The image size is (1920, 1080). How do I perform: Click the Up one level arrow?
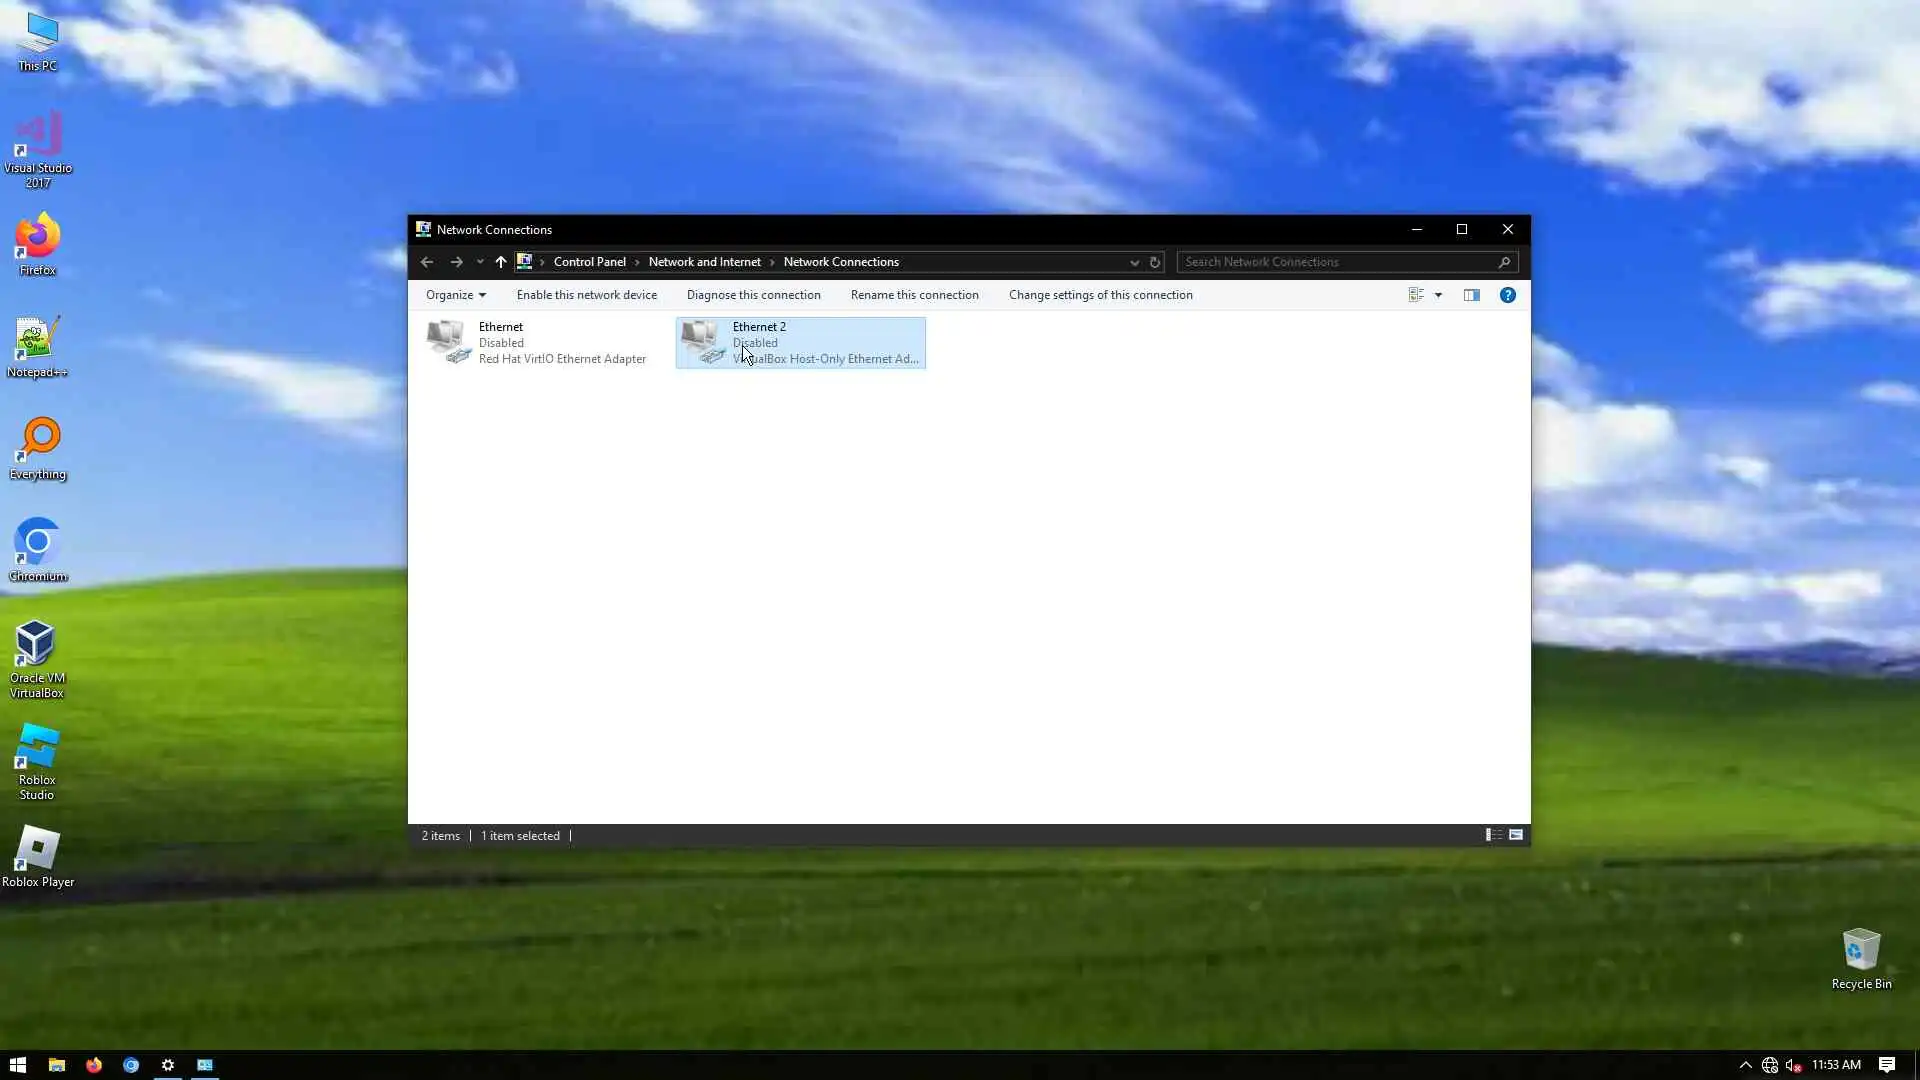501,262
